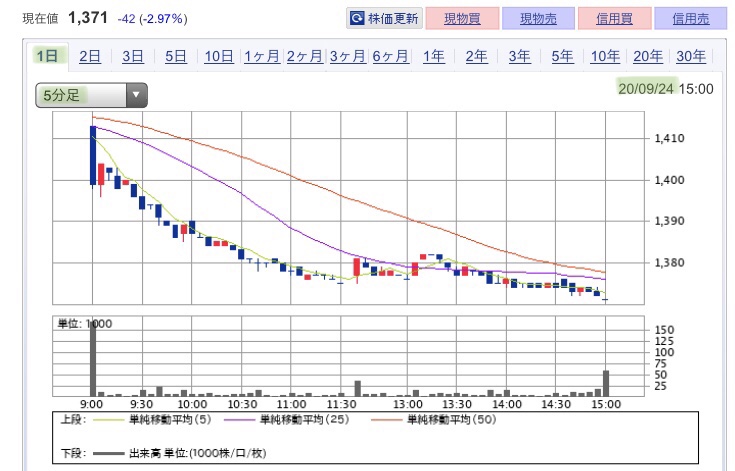
Task: Click the -42 (-2.97%) change value
Action: 152,19
